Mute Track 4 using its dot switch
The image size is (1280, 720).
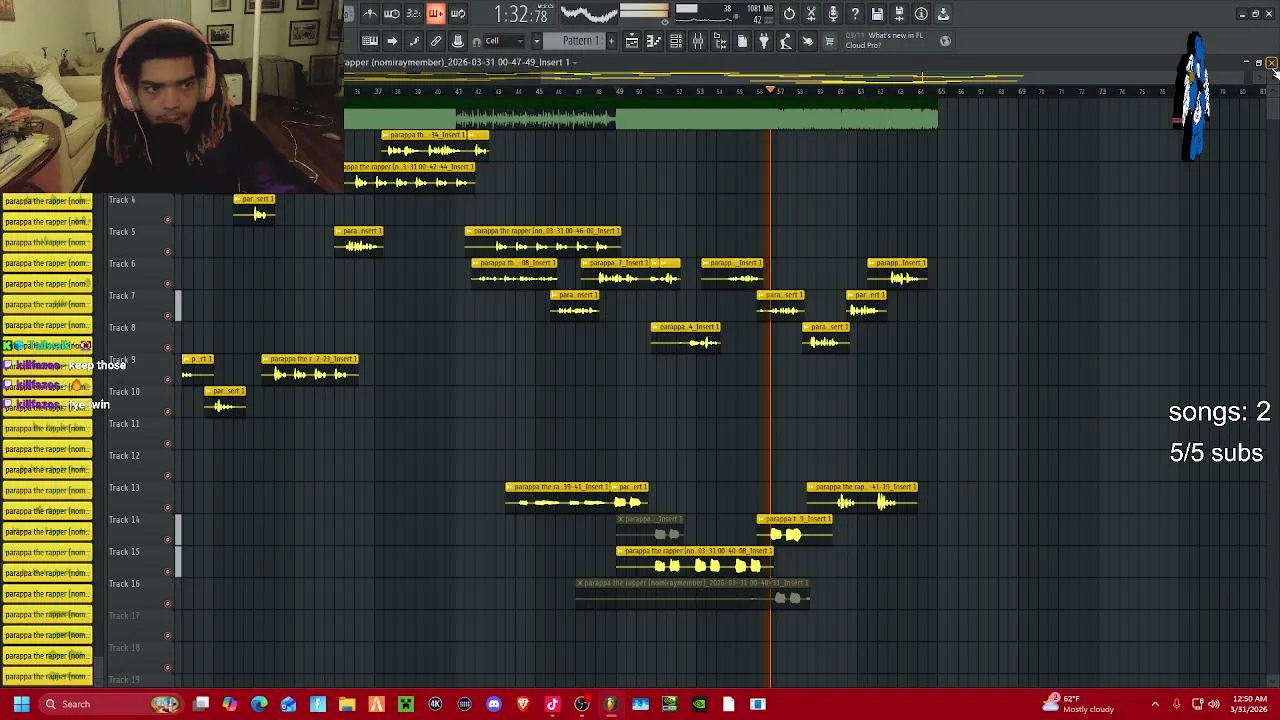pos(167,219)
